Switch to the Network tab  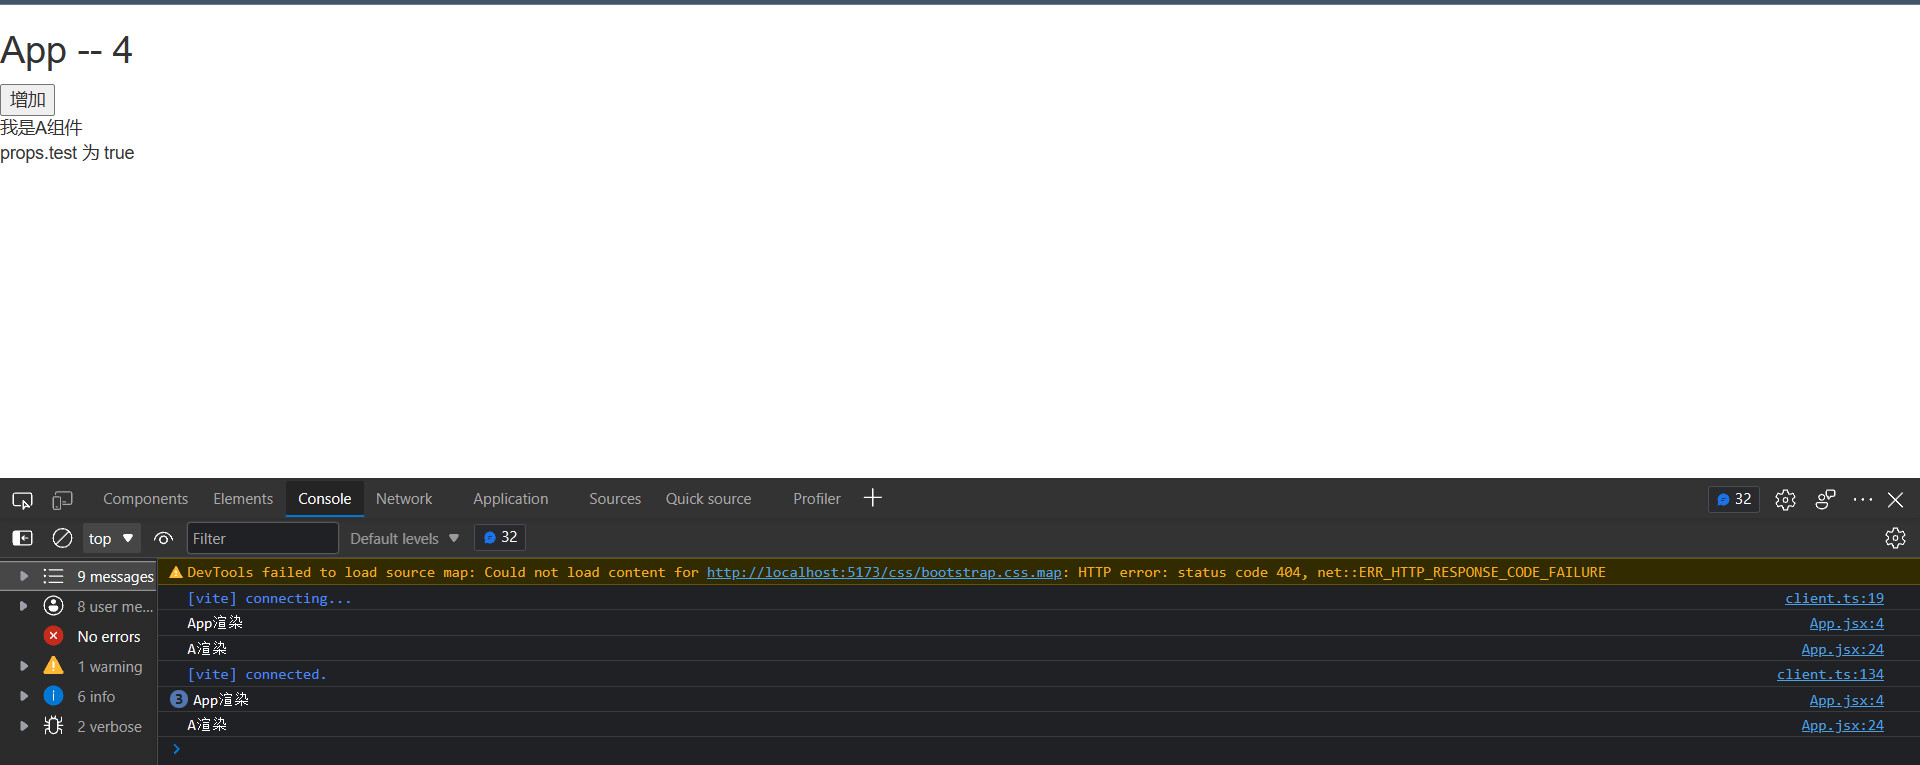(404, 499)
